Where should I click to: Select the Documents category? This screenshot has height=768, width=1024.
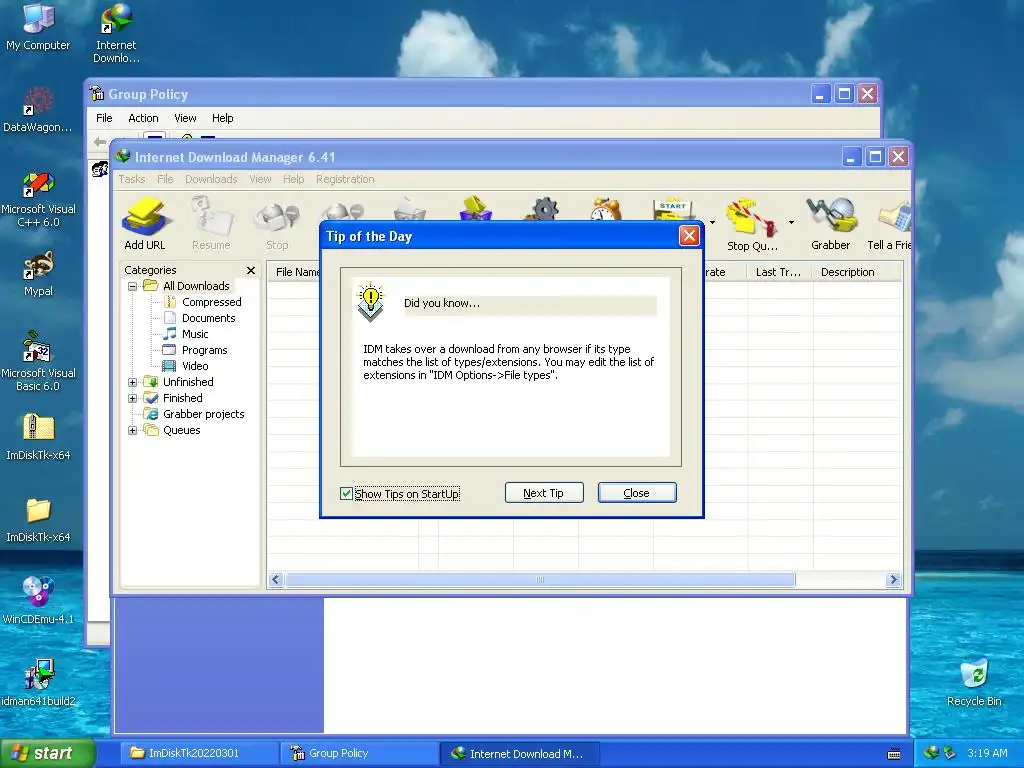tap(208, 318)
